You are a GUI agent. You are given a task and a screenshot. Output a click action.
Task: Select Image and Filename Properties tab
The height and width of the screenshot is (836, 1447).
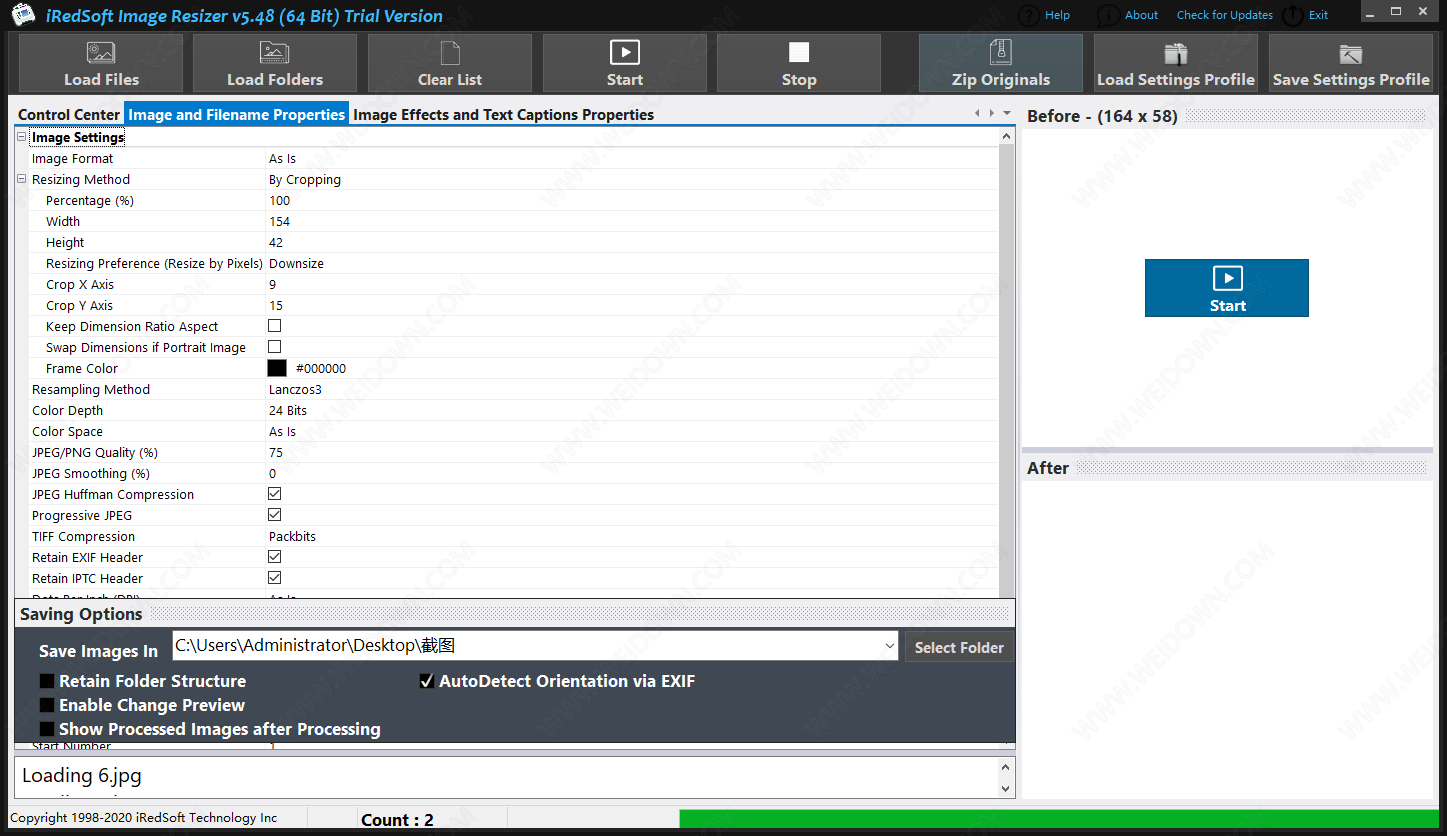pos(237,115)
